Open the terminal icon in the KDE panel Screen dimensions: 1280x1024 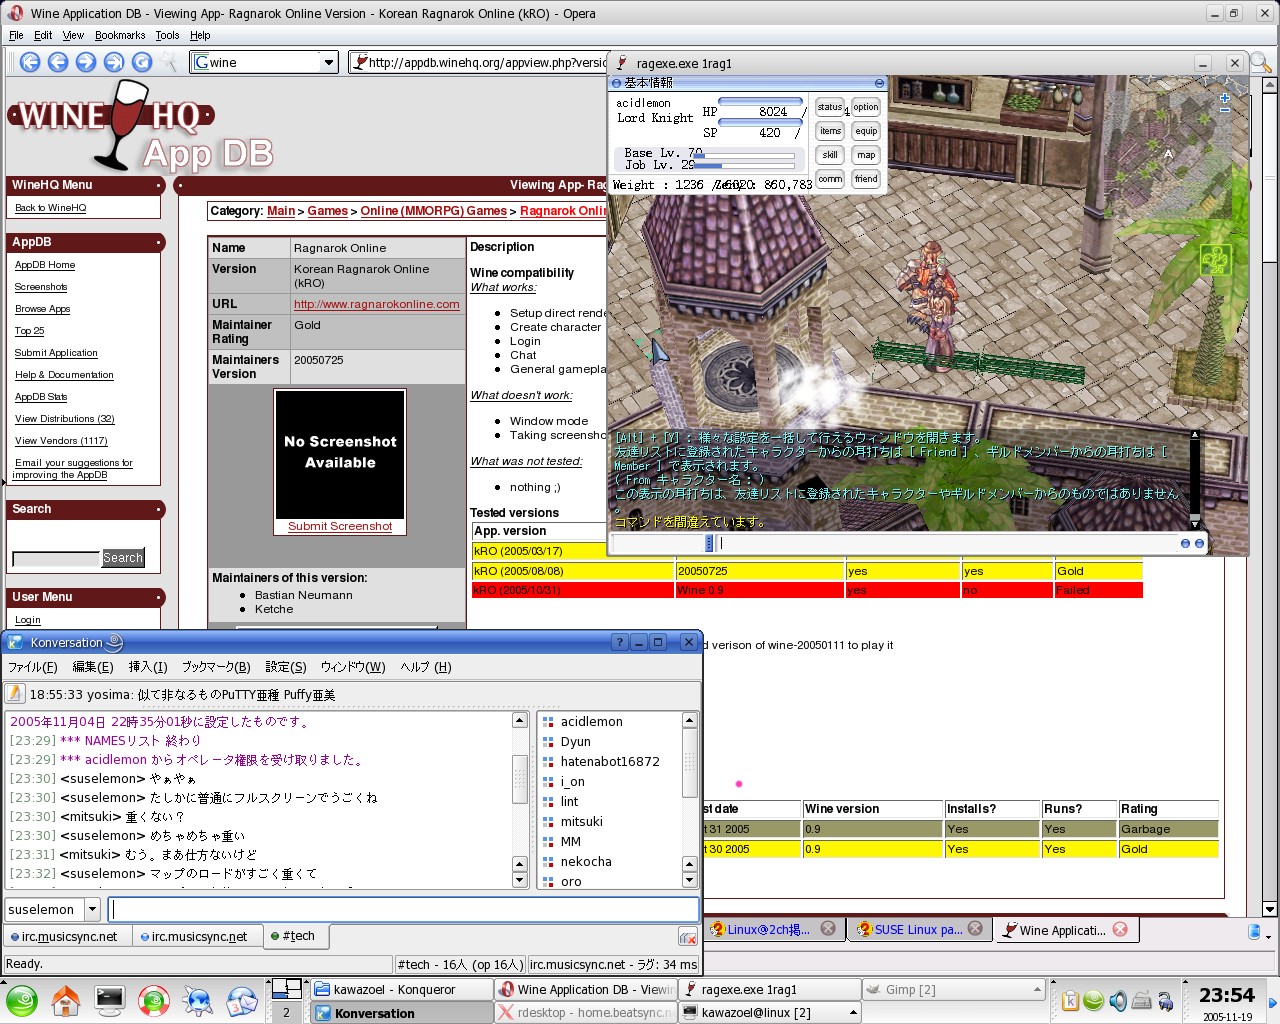coord(110,999)
